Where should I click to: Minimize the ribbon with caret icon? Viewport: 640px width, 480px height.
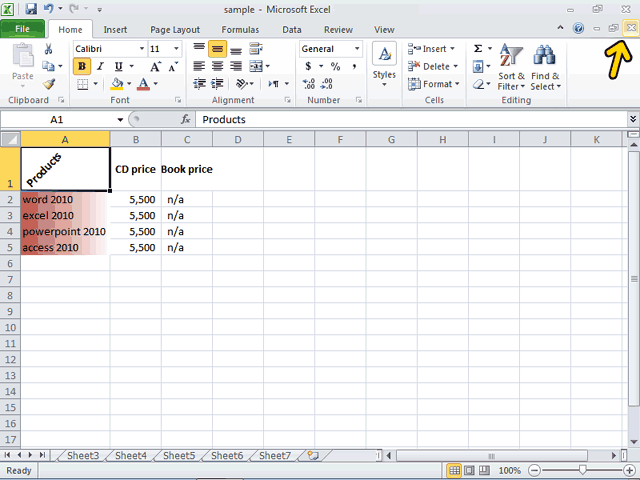tap(560, 28)
